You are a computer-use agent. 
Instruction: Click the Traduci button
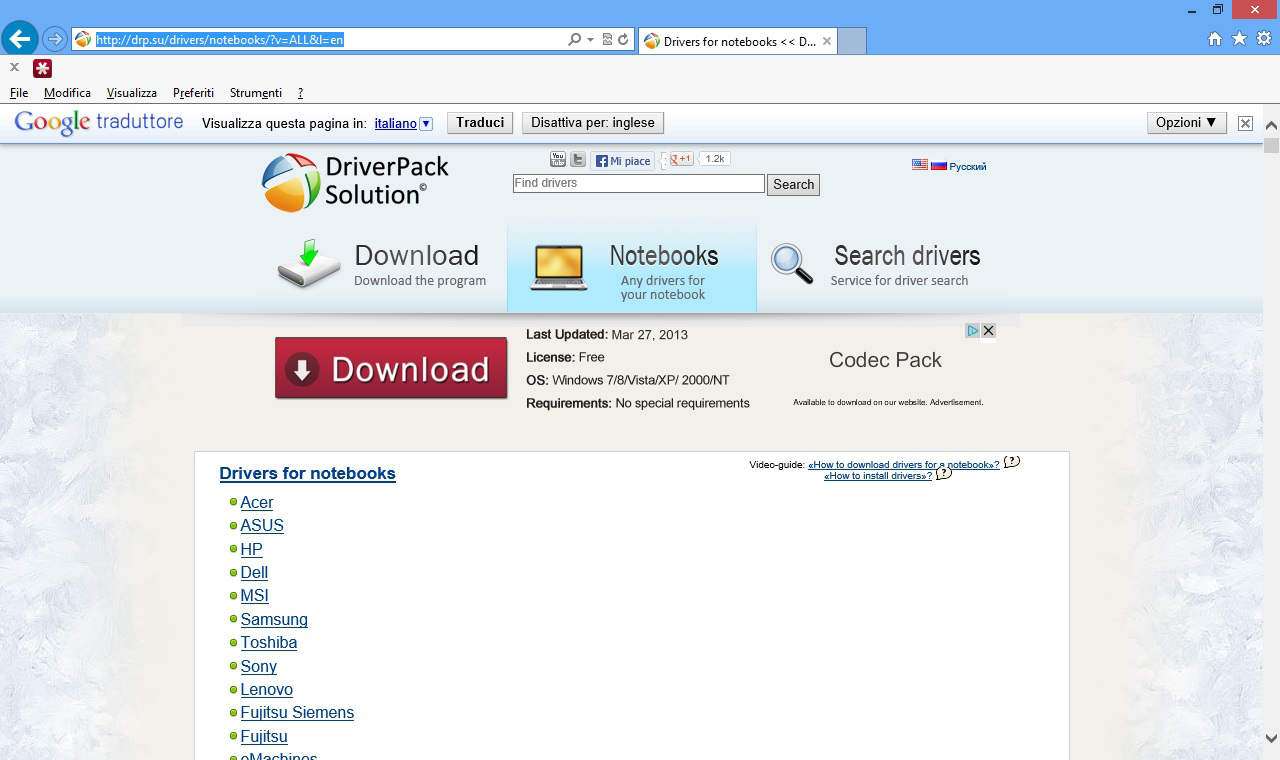click(479, 122)
